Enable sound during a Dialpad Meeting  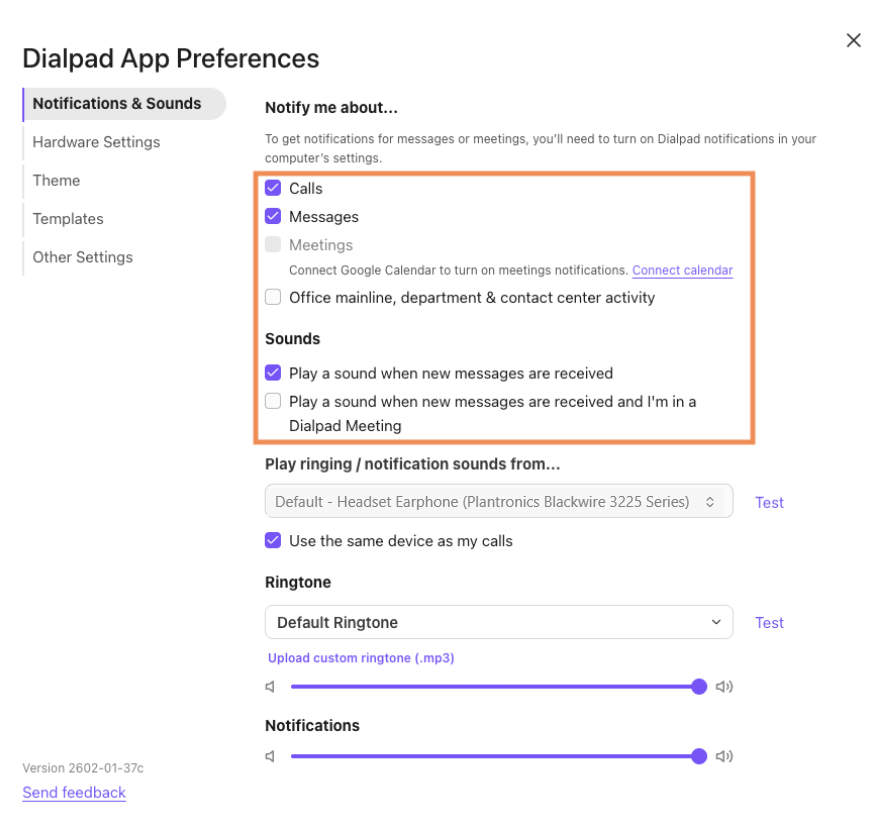click(x=272, y=401)
